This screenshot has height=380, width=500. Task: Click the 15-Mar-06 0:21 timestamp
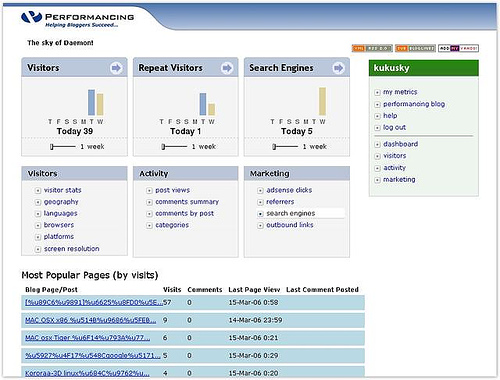click(253, 338)
